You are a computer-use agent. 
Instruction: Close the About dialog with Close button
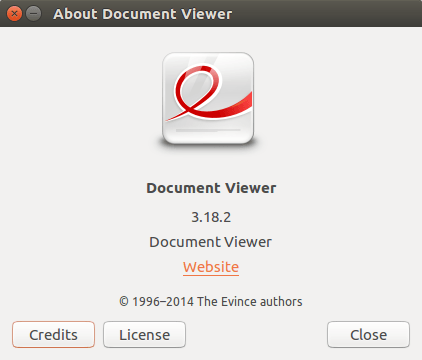click(368, 335)
